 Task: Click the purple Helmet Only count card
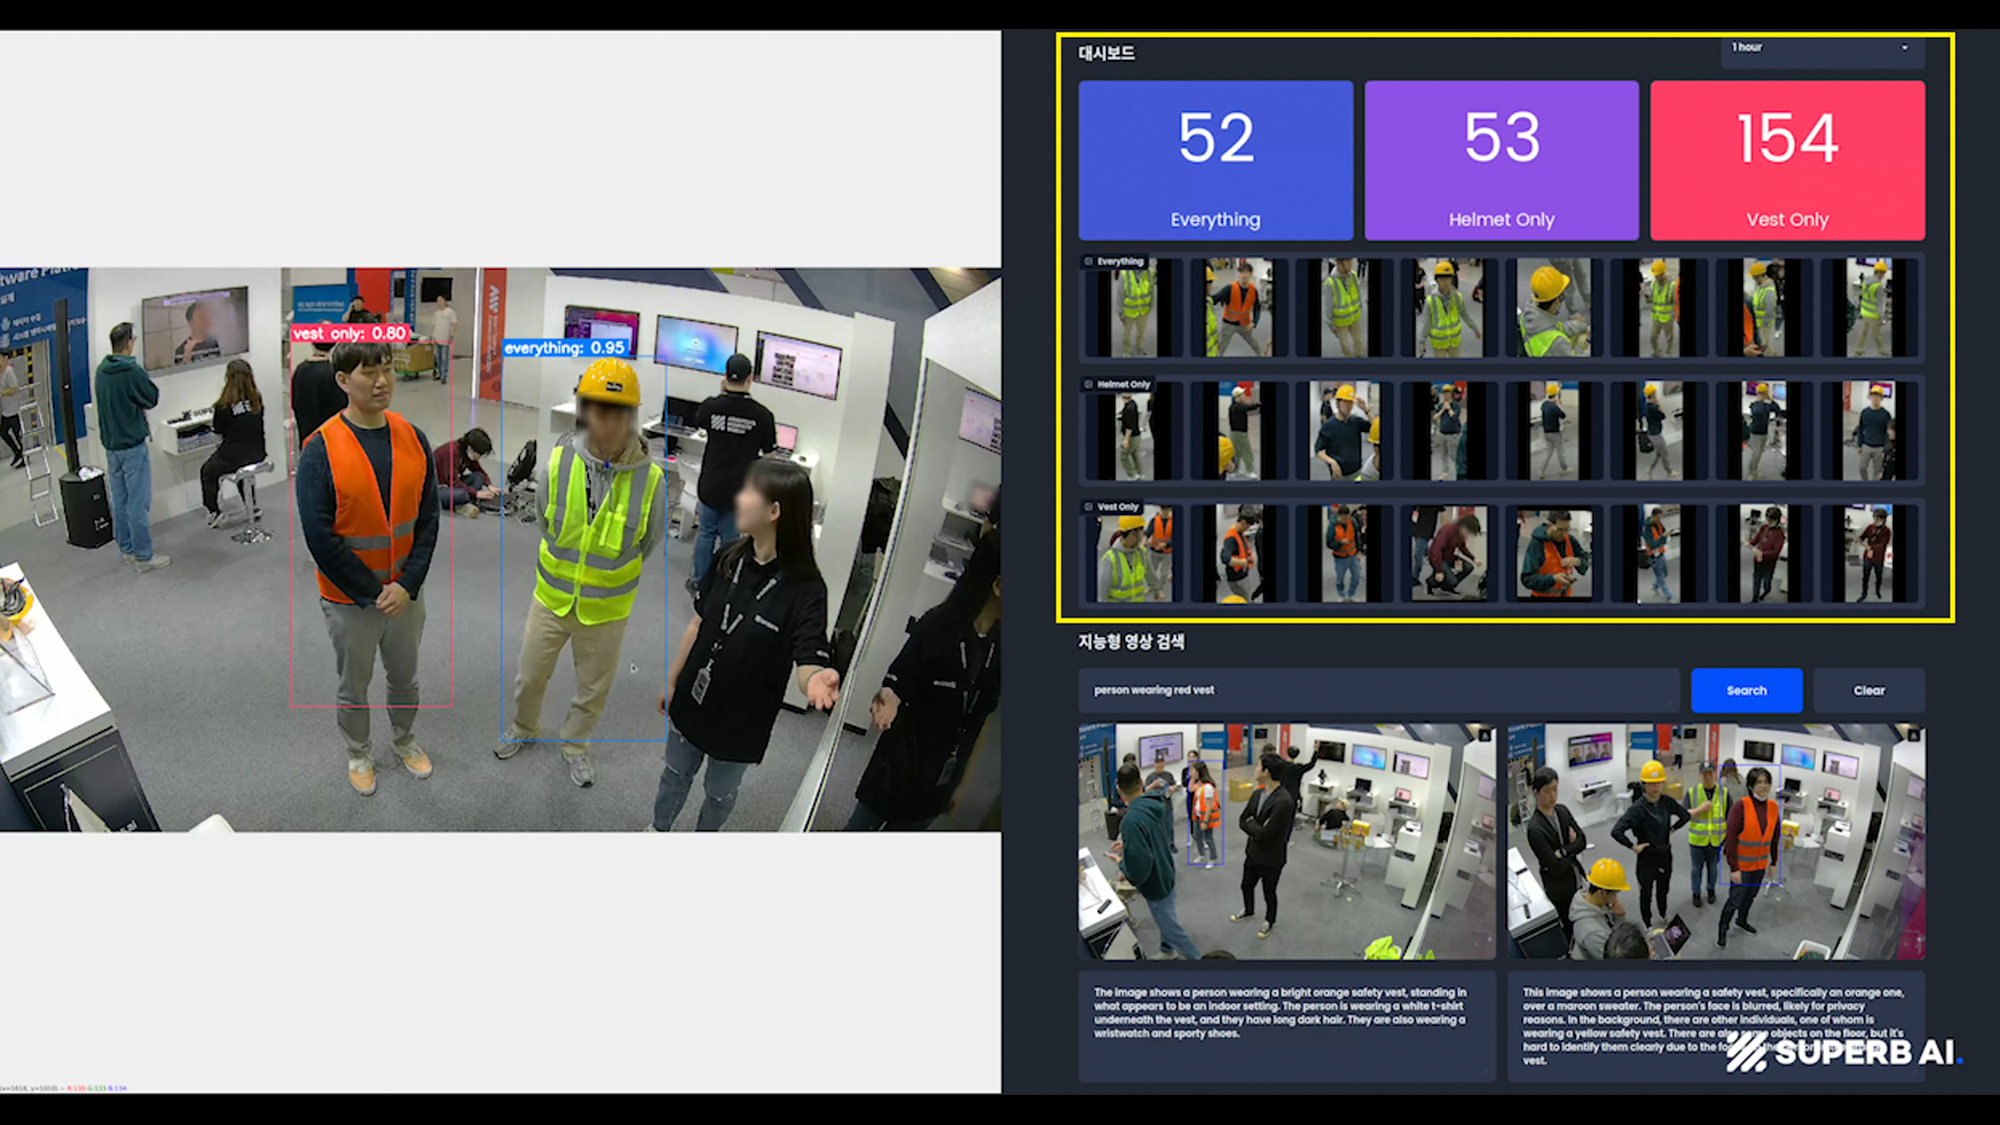pos(1501,161)
